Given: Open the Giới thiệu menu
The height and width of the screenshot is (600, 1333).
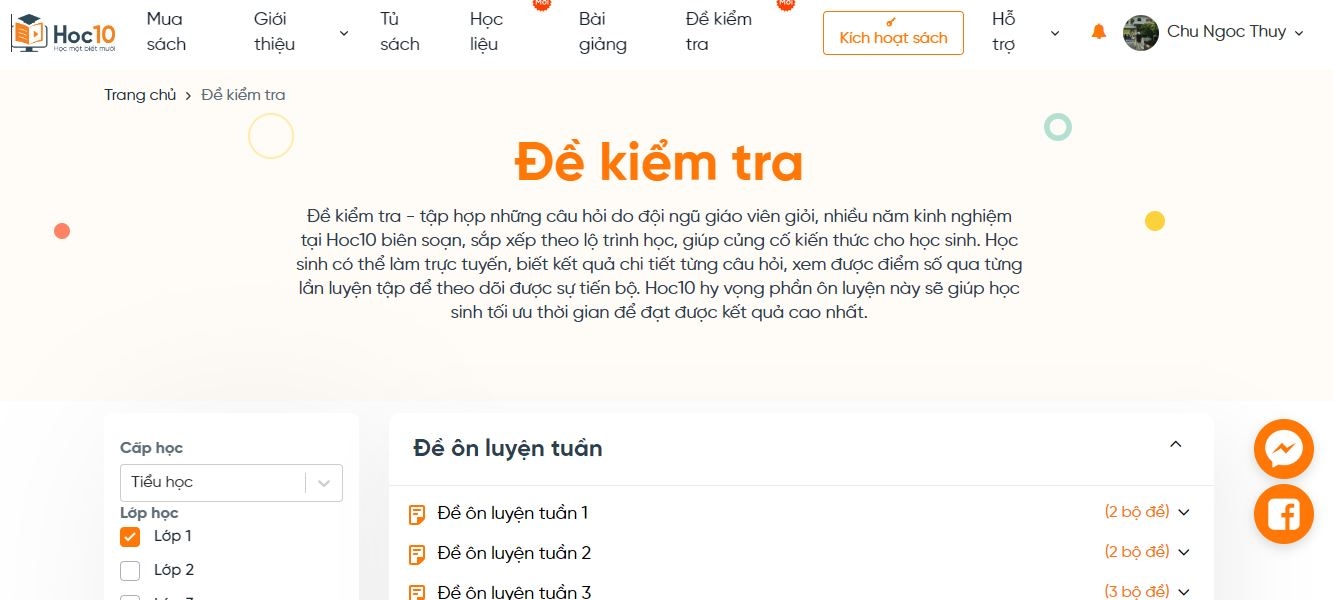Looking at the screenshot, I should (300, 32).
